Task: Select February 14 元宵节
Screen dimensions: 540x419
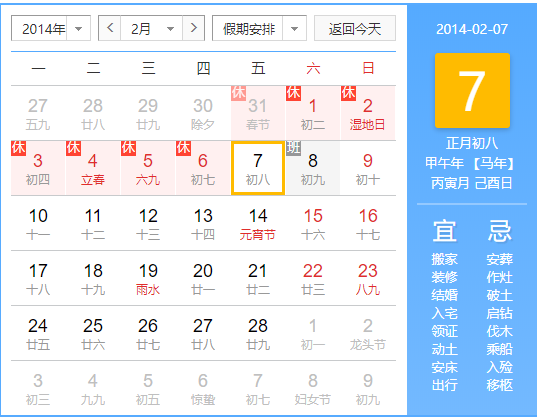Action: coord(258,223)
